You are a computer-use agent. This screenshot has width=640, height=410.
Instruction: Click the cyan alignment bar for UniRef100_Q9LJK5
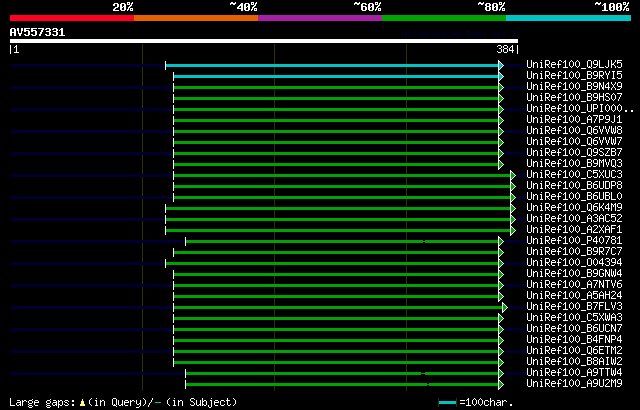(332, 65)
